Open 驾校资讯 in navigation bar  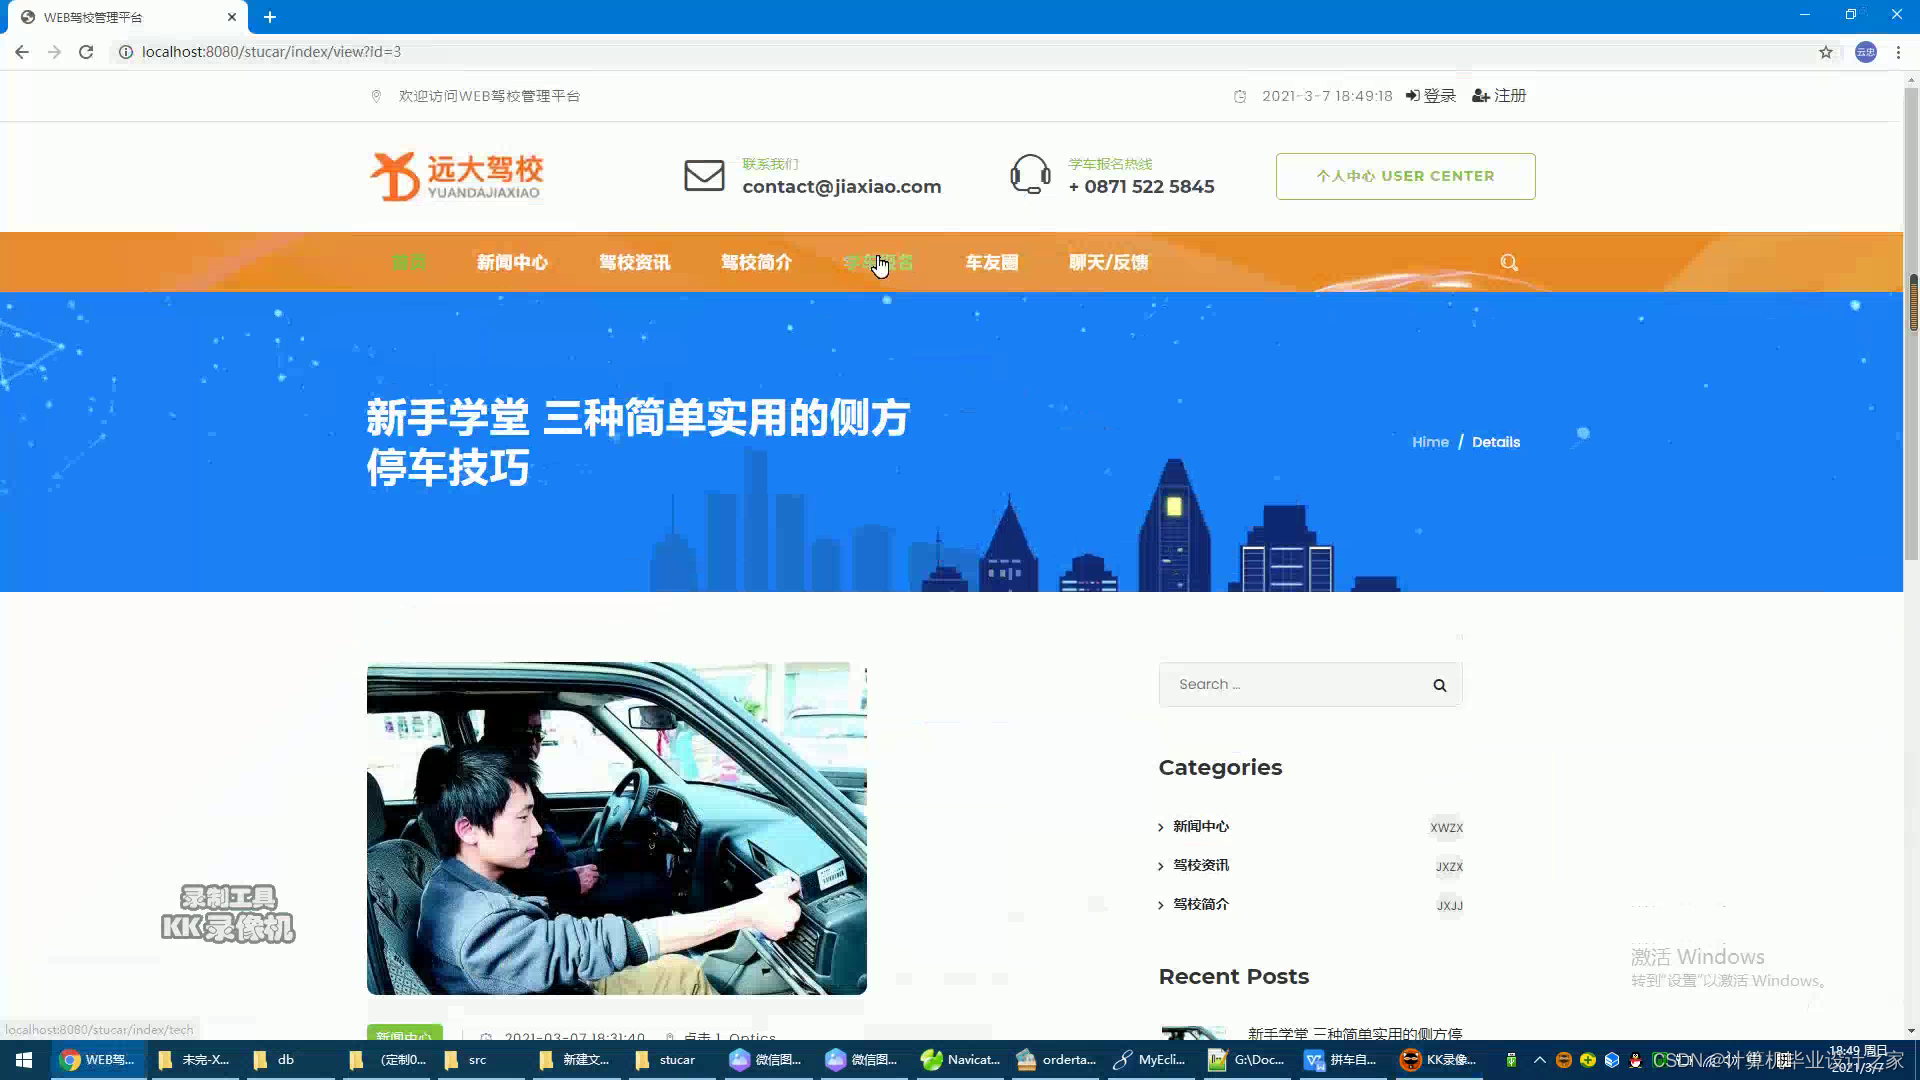click(634, 262)
